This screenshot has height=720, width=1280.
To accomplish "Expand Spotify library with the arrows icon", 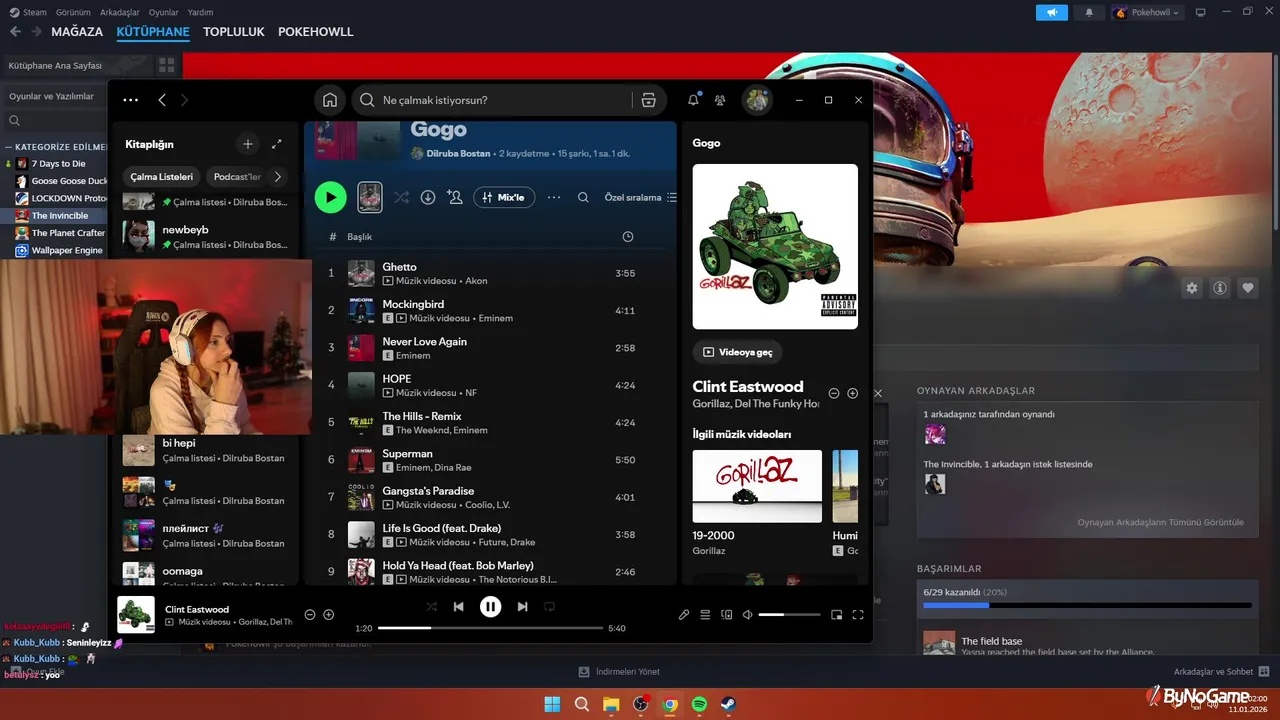I will (277, 144).
